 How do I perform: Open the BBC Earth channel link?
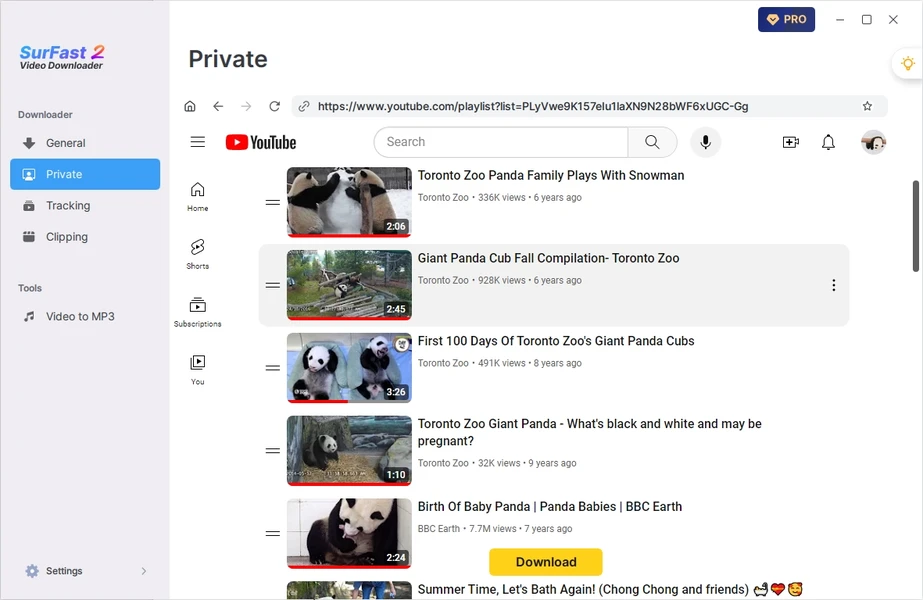(439, 529)
